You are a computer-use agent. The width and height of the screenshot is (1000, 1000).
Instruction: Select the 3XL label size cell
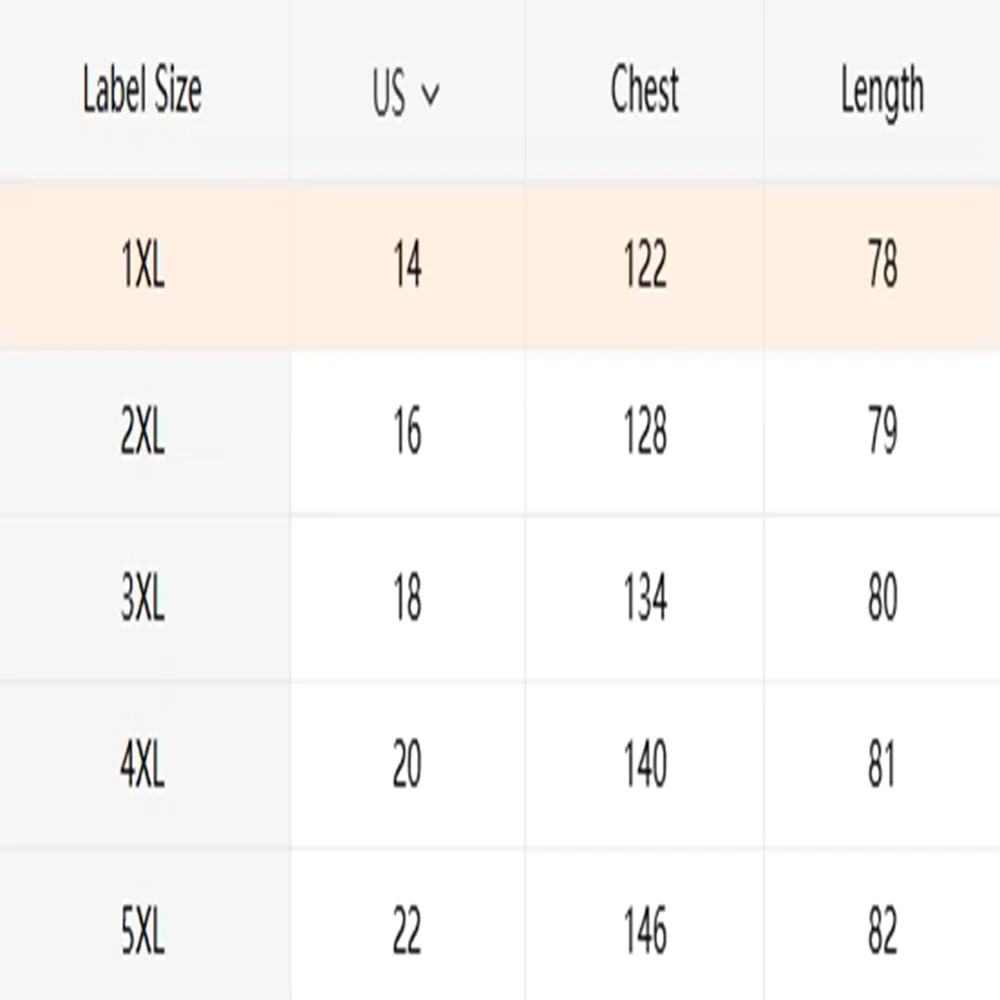click(x=142, y=599)
